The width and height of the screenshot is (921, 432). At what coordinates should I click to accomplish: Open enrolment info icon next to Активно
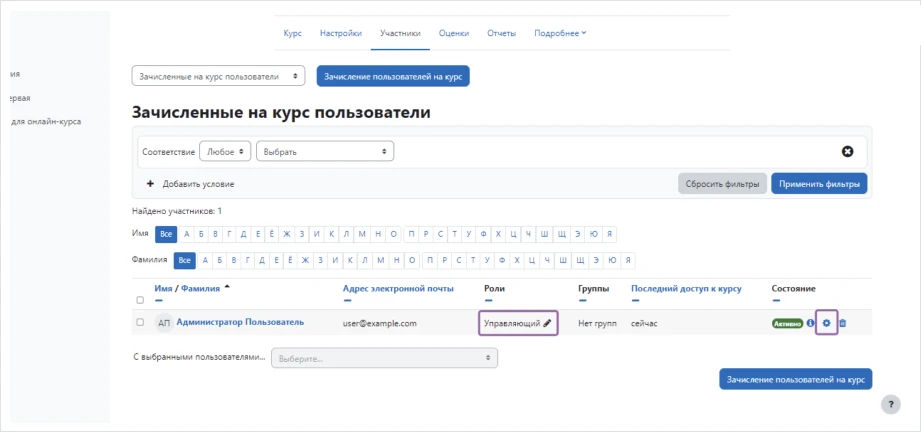pyautogui.click(x=811, y=323)
